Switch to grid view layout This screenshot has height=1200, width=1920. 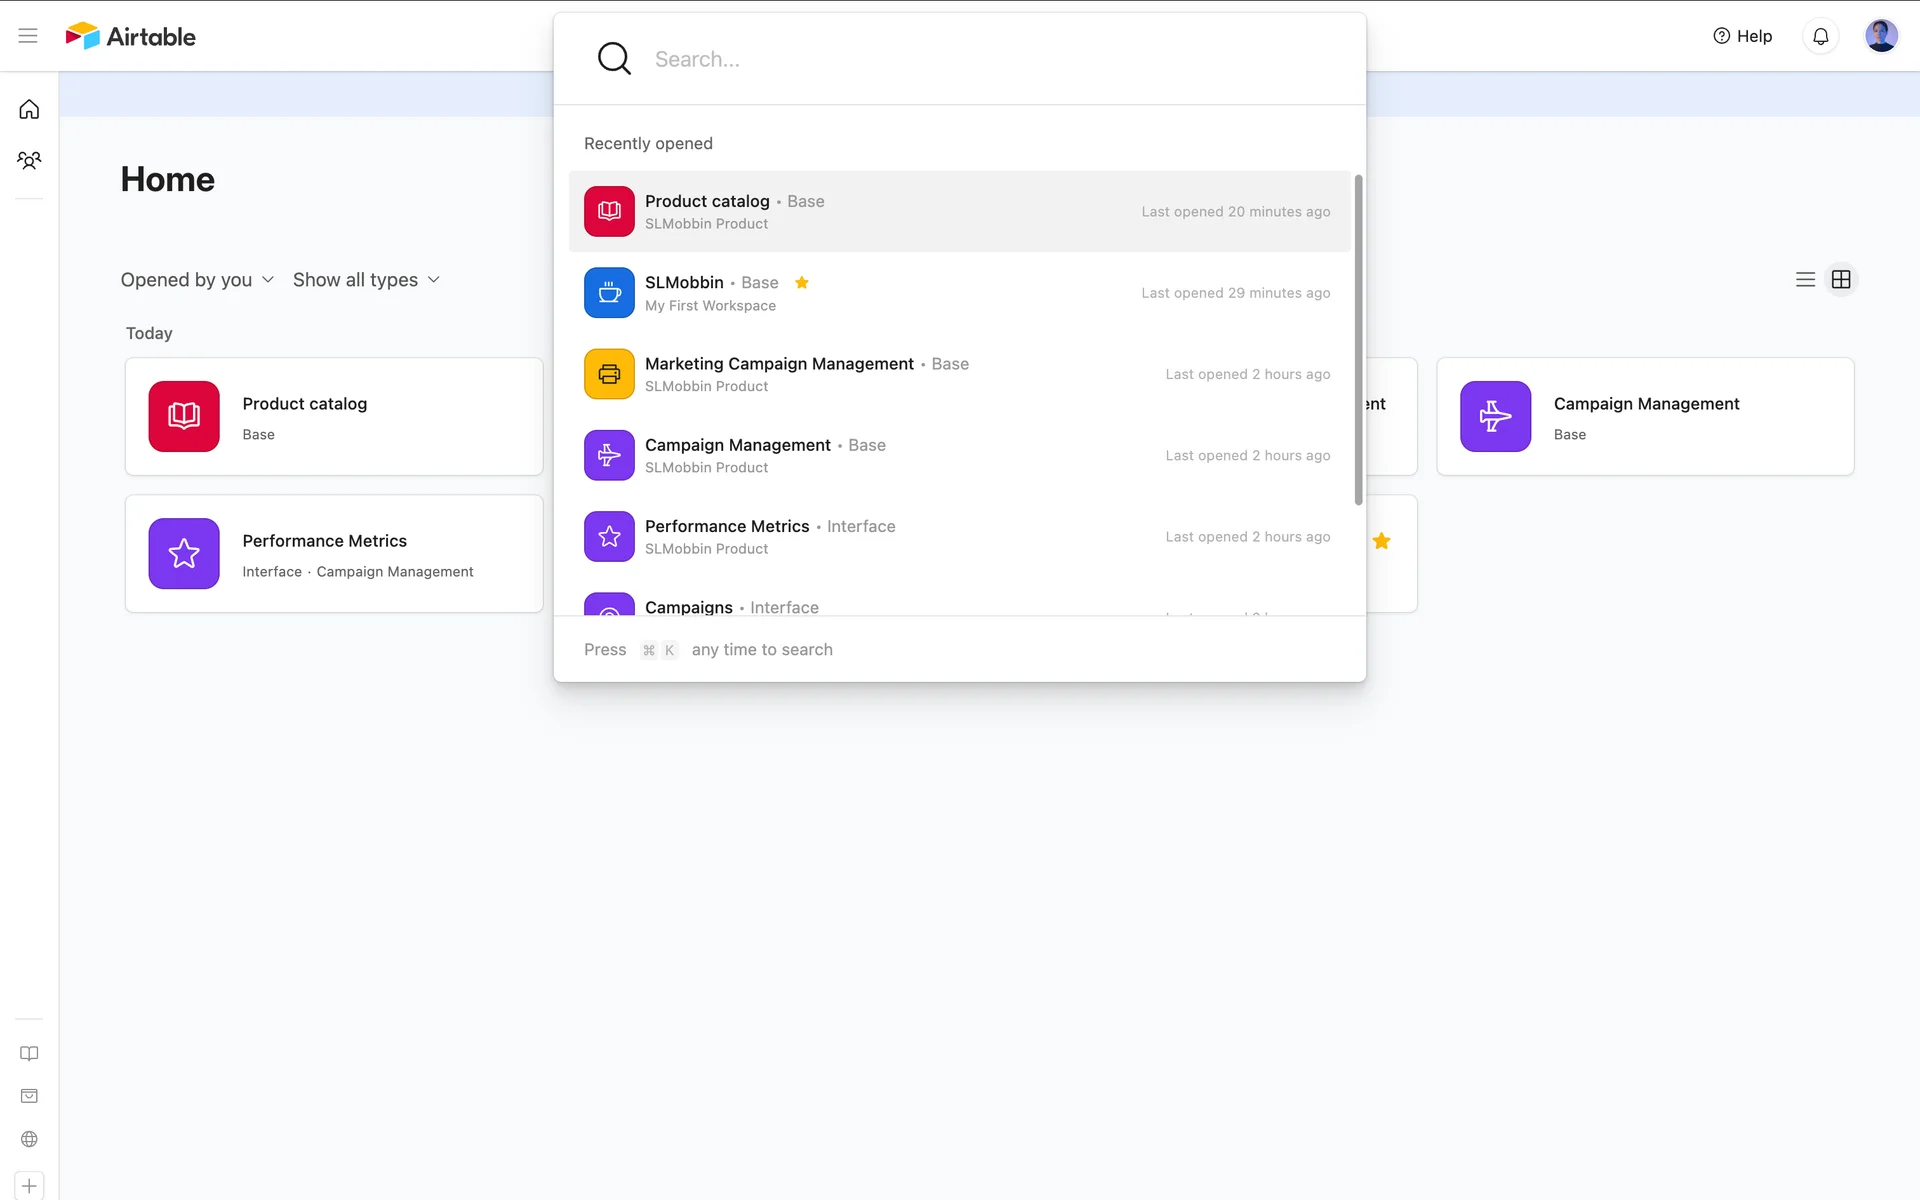coord(1841,280)
